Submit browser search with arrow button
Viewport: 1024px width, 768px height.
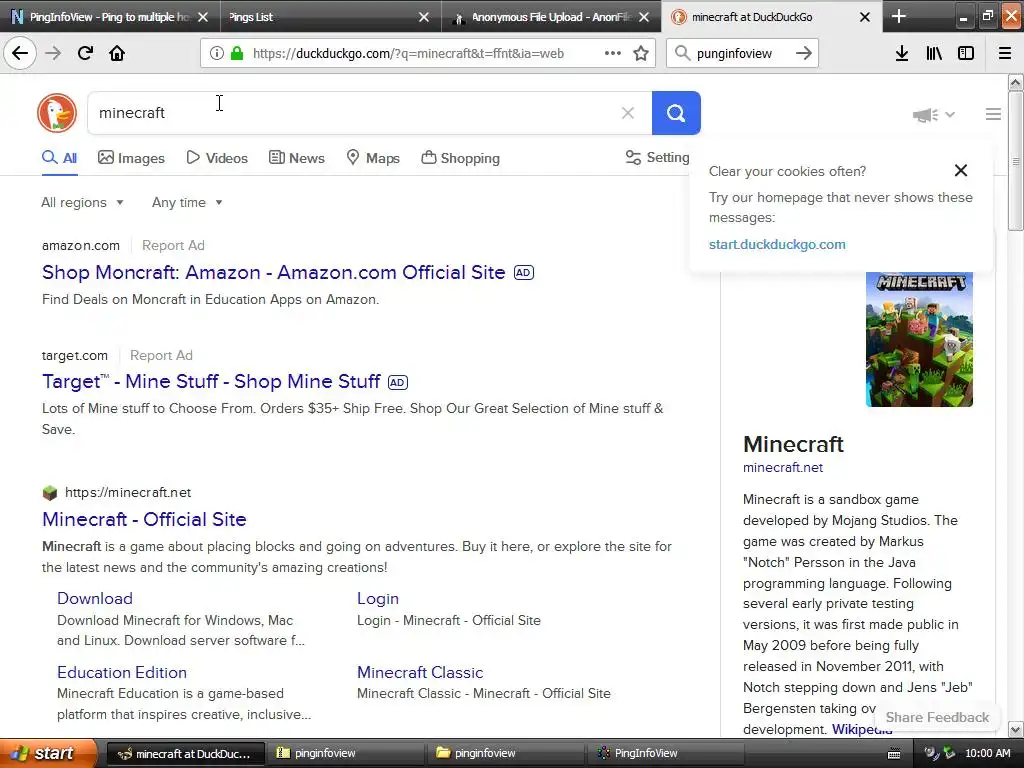click(x=804, y=53)
